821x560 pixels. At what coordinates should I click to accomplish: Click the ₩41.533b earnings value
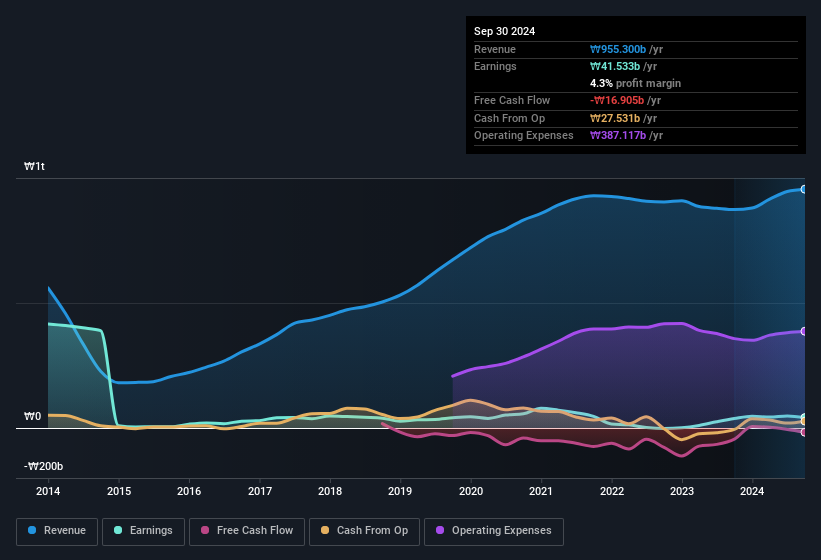point(615,66)
